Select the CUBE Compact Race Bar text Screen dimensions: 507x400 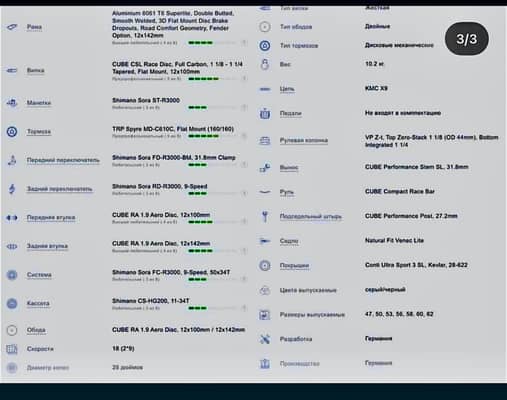[400, 192]
